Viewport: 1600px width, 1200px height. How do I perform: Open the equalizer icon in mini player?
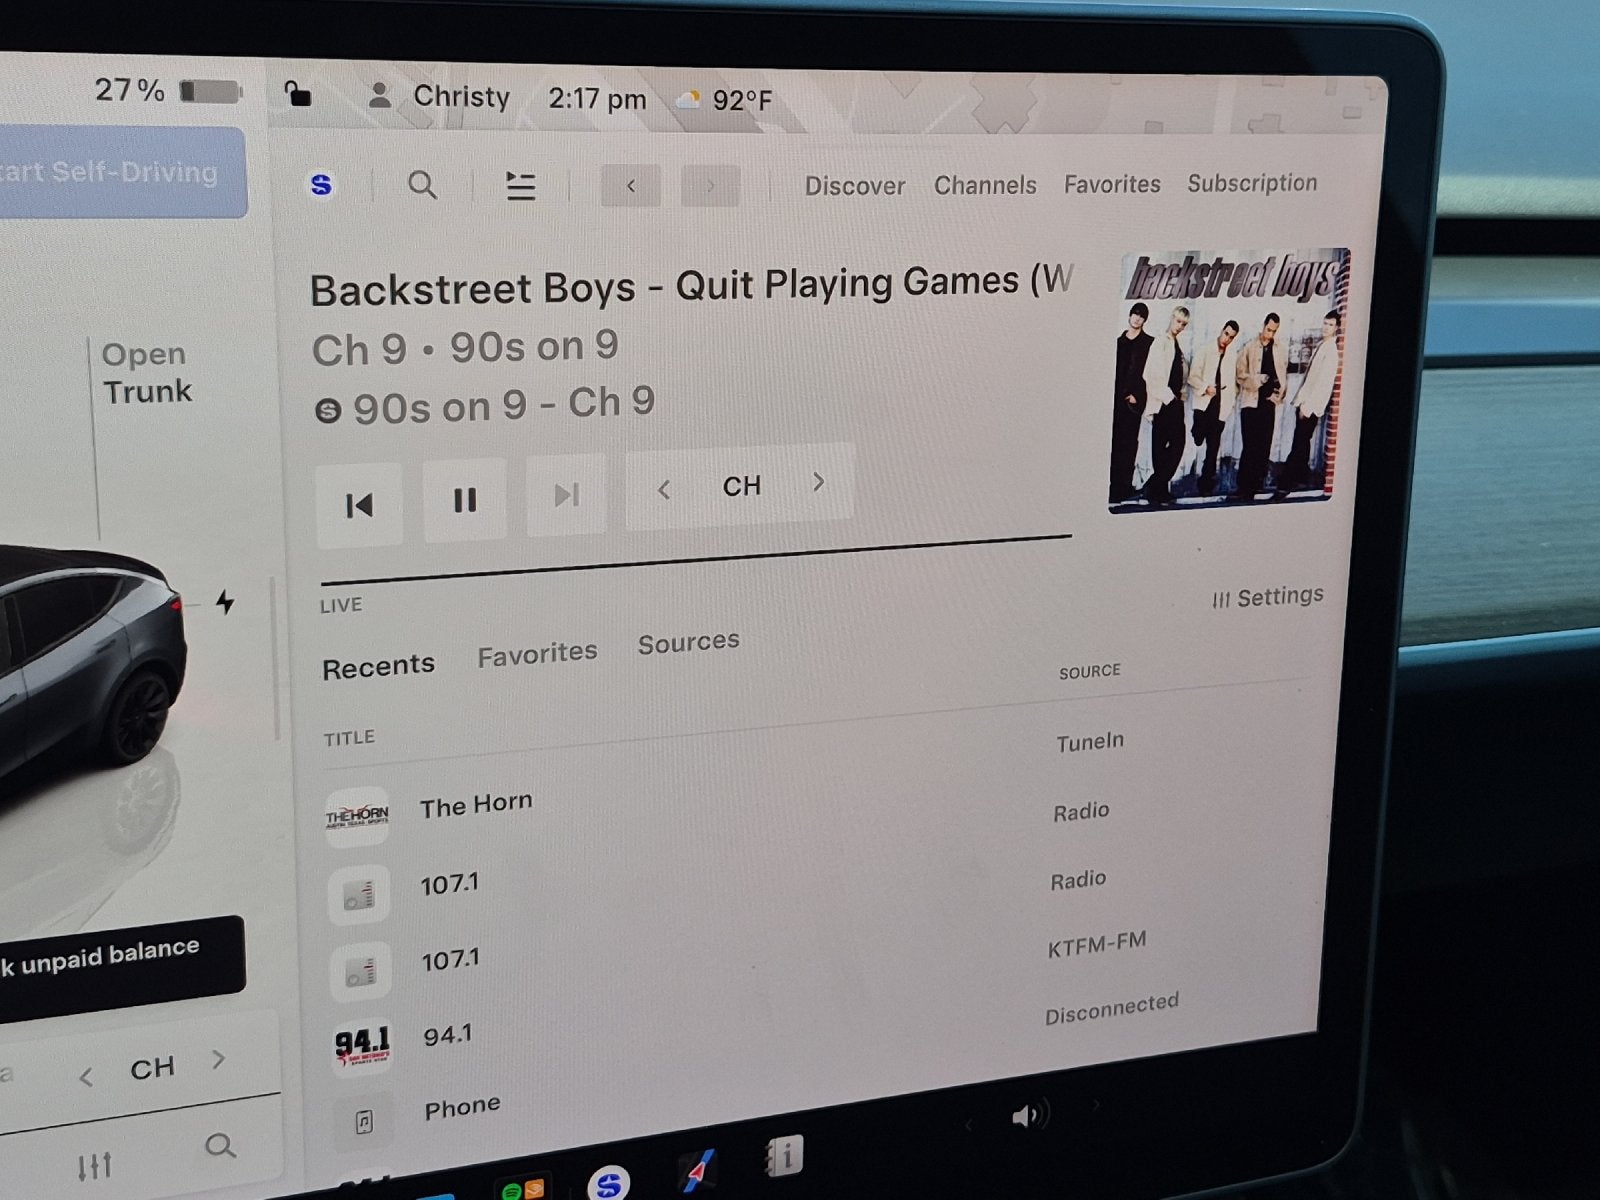click(x=95, y=1166)
